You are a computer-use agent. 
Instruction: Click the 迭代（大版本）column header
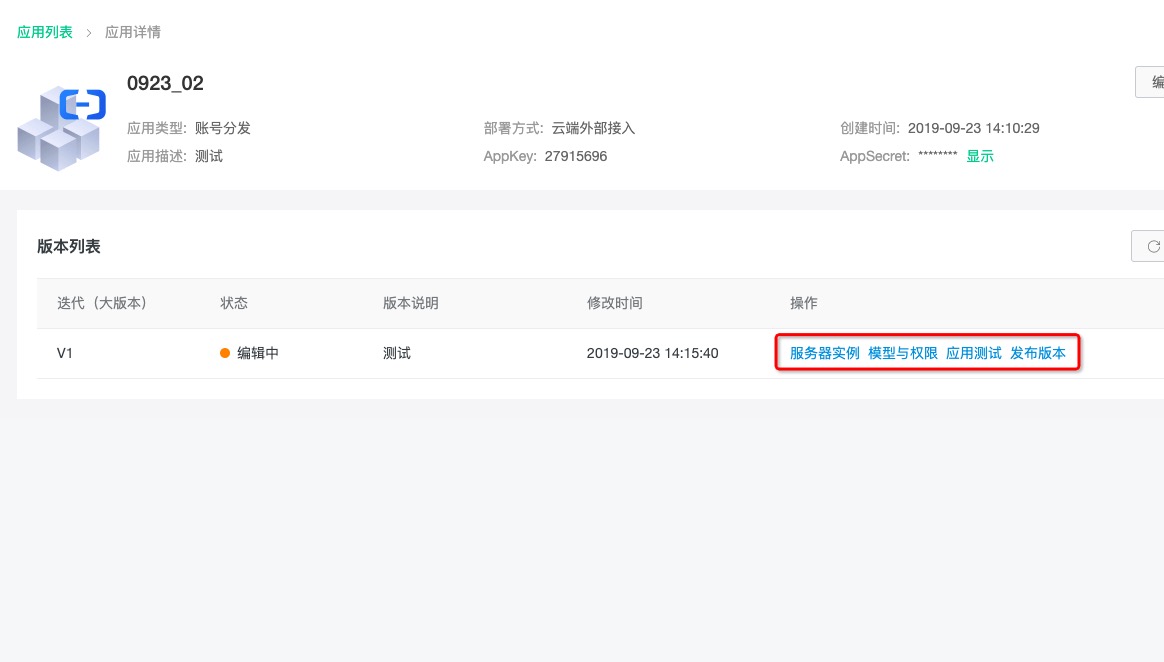click(102, 303)
